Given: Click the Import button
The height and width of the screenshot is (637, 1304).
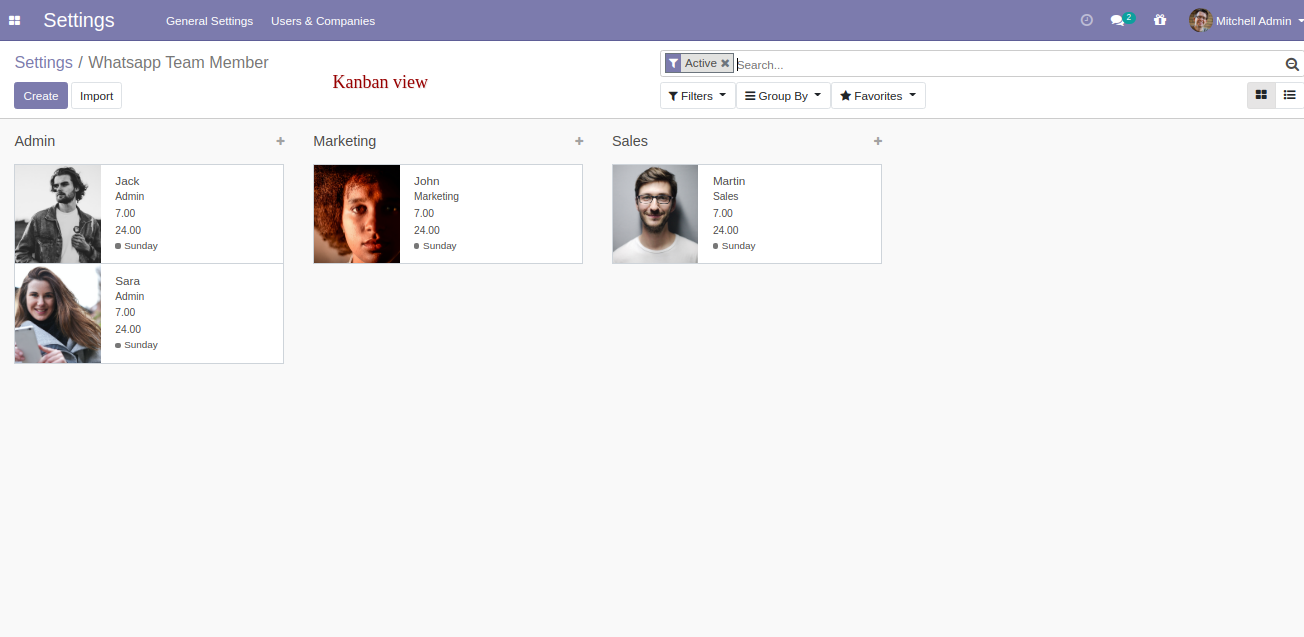Looking at the screenshot, I should point(96,96).
